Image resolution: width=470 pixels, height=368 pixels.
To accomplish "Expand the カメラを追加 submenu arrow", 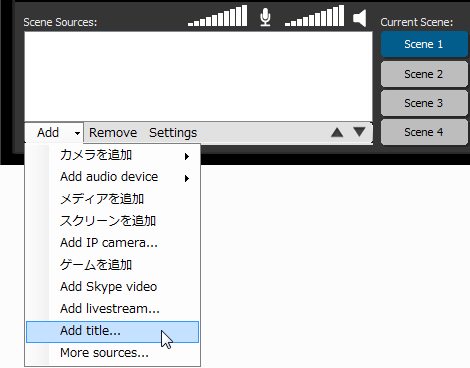I will point(187,156).
